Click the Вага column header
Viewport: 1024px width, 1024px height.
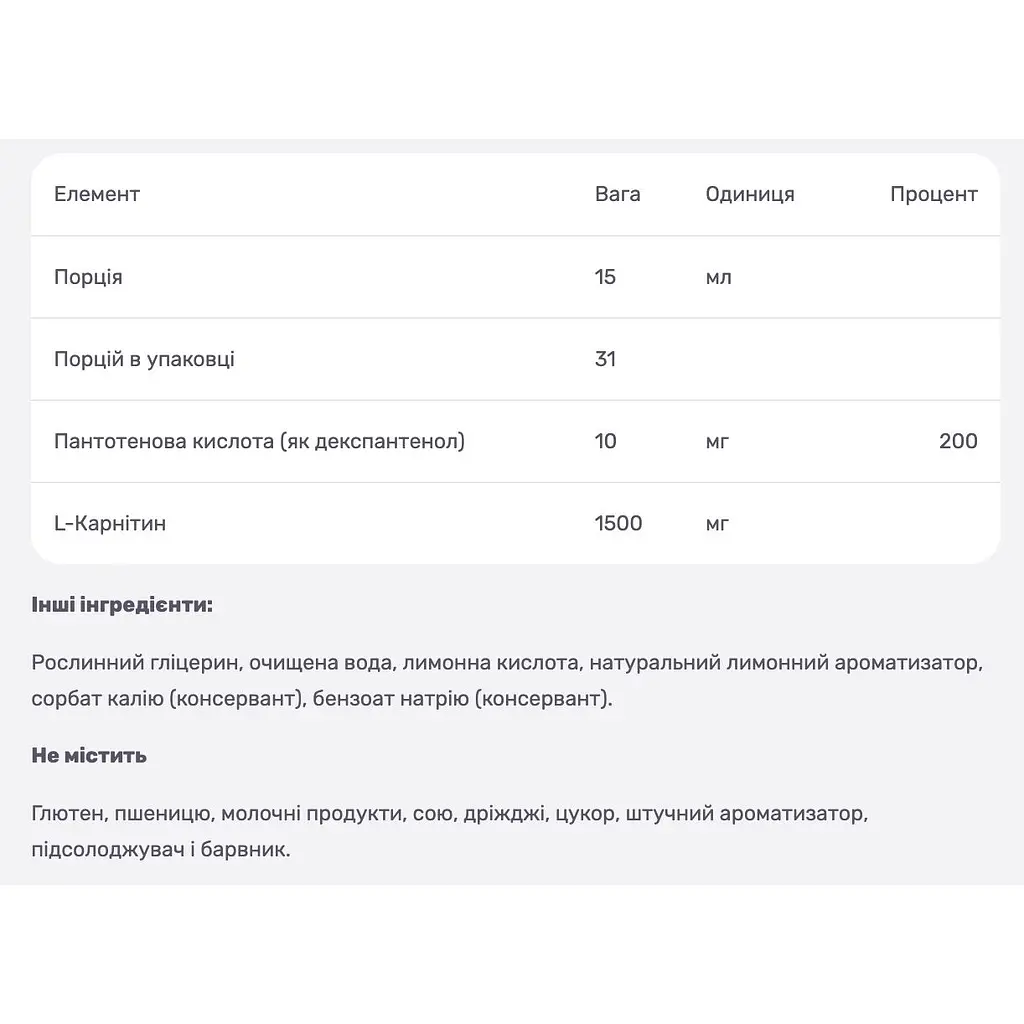pos(617,194)
